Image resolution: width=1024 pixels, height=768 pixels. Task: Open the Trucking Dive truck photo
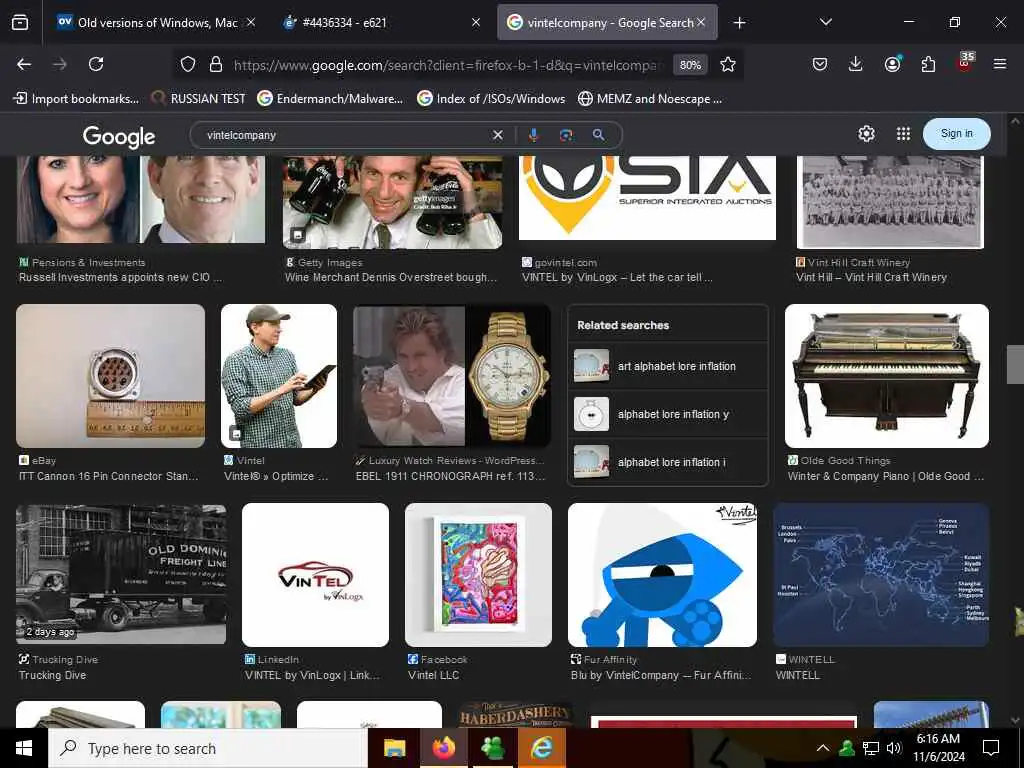coord(121,573)
